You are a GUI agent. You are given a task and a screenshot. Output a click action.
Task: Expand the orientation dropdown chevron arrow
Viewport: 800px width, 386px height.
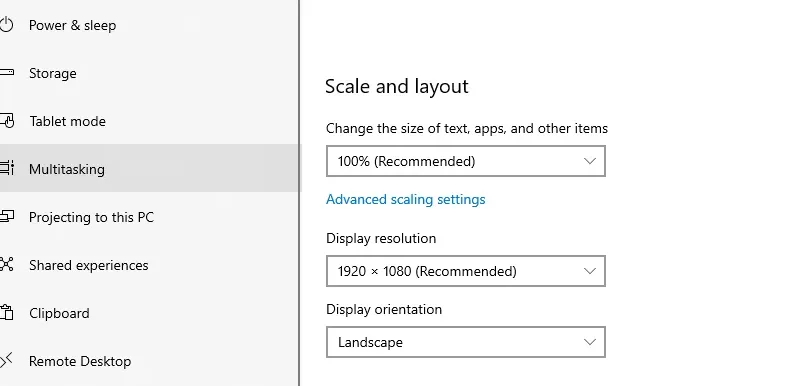(590, 342)
